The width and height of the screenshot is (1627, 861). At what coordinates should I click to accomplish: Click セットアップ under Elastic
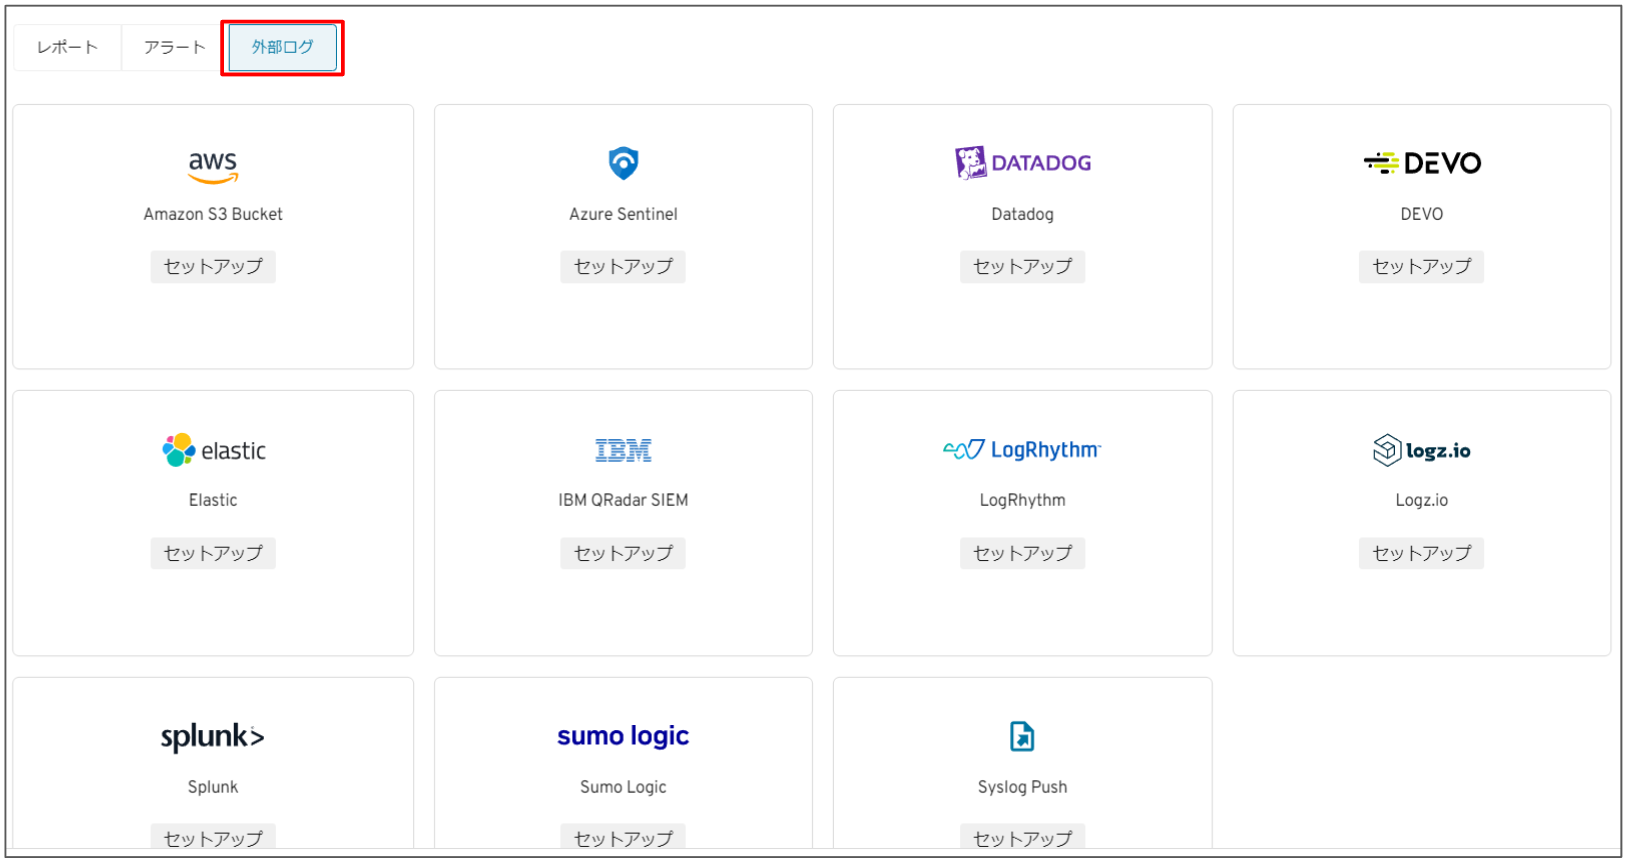tap(213, 553)
